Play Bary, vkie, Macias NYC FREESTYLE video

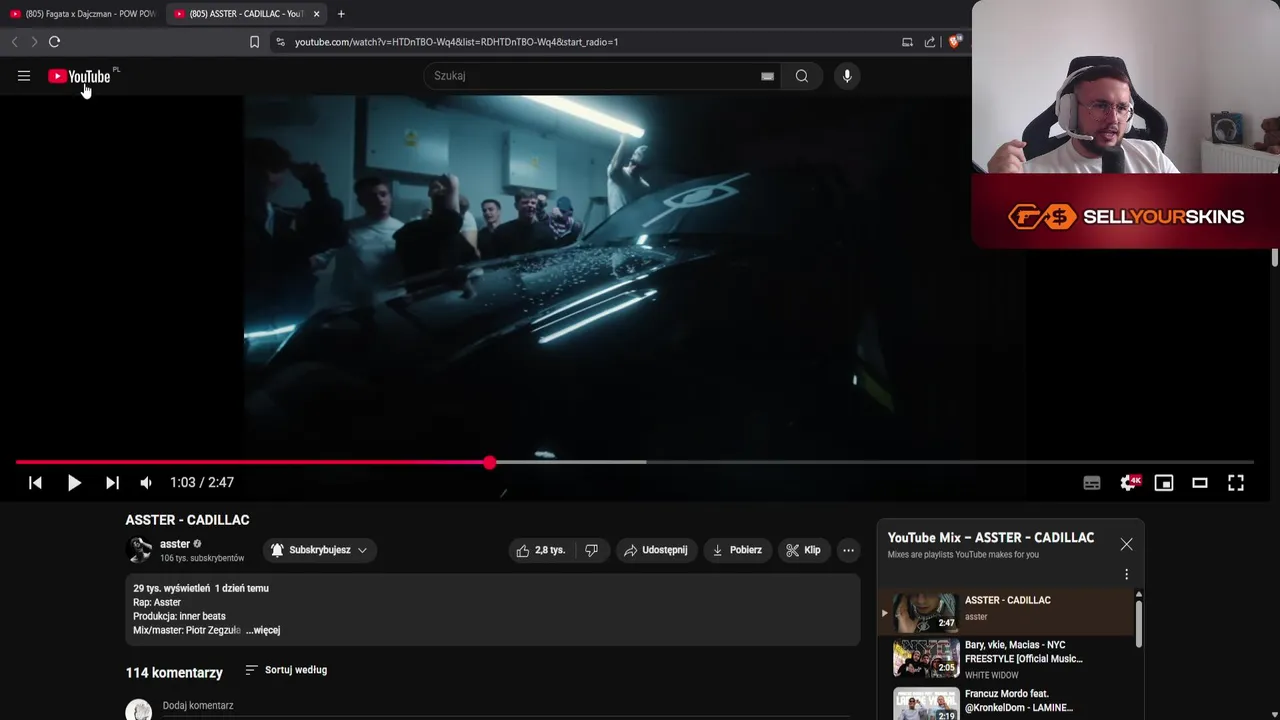coord(1005,658)
